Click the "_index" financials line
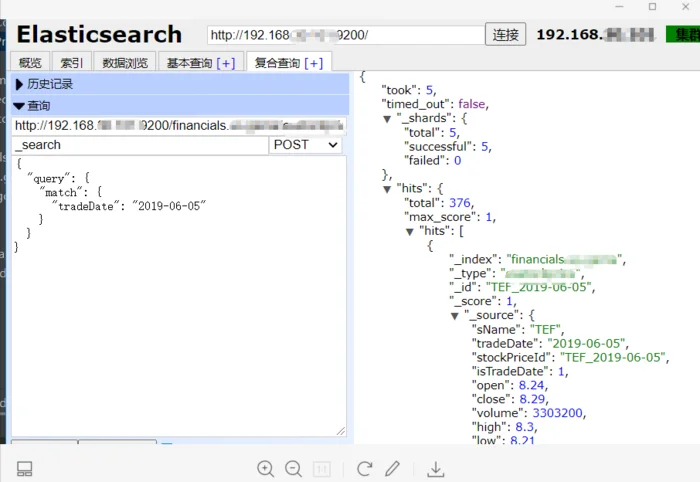This screenshot has width=700, height=482. click(538, 259)
